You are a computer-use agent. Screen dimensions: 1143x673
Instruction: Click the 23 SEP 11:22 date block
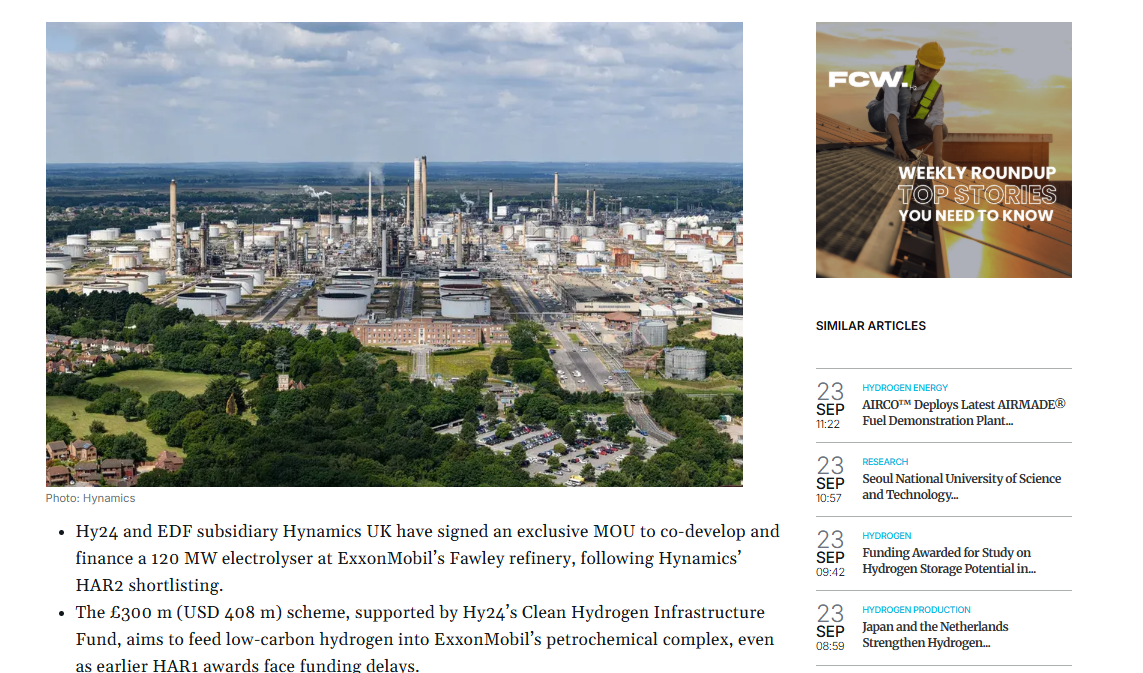pyautogui.click(x=830, y=406)
